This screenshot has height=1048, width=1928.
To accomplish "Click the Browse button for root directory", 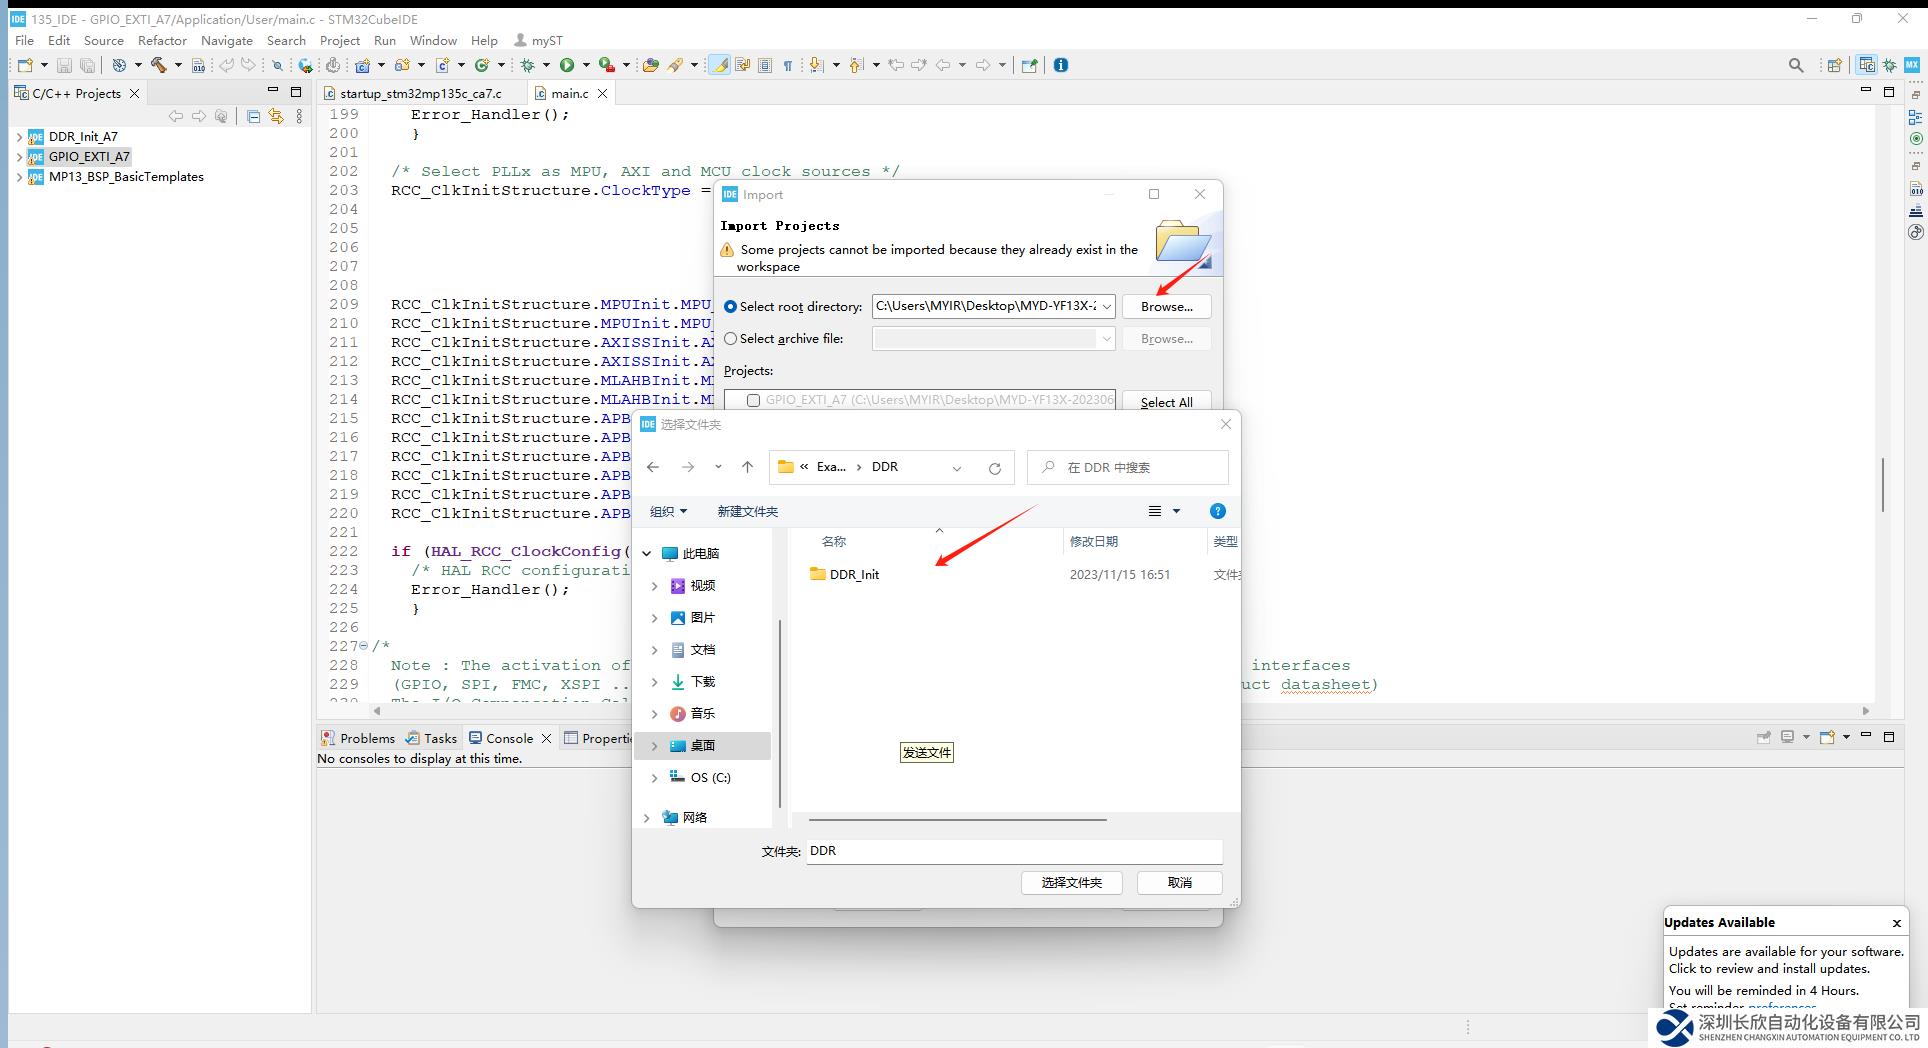I will click(x=1166, y=307).
